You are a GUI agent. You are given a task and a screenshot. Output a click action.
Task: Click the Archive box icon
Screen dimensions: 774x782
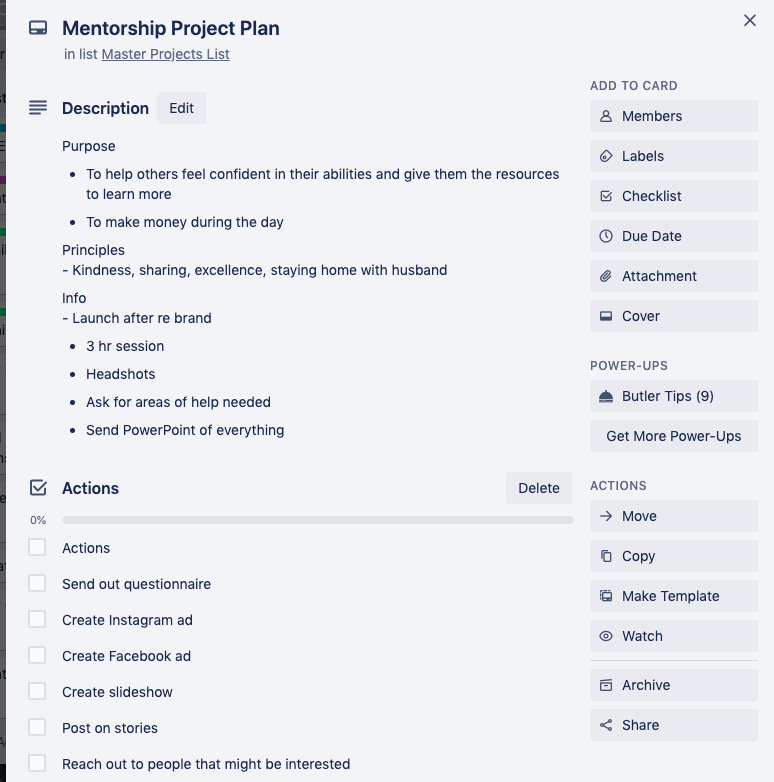pyautogui.click(x=606, y=685)
